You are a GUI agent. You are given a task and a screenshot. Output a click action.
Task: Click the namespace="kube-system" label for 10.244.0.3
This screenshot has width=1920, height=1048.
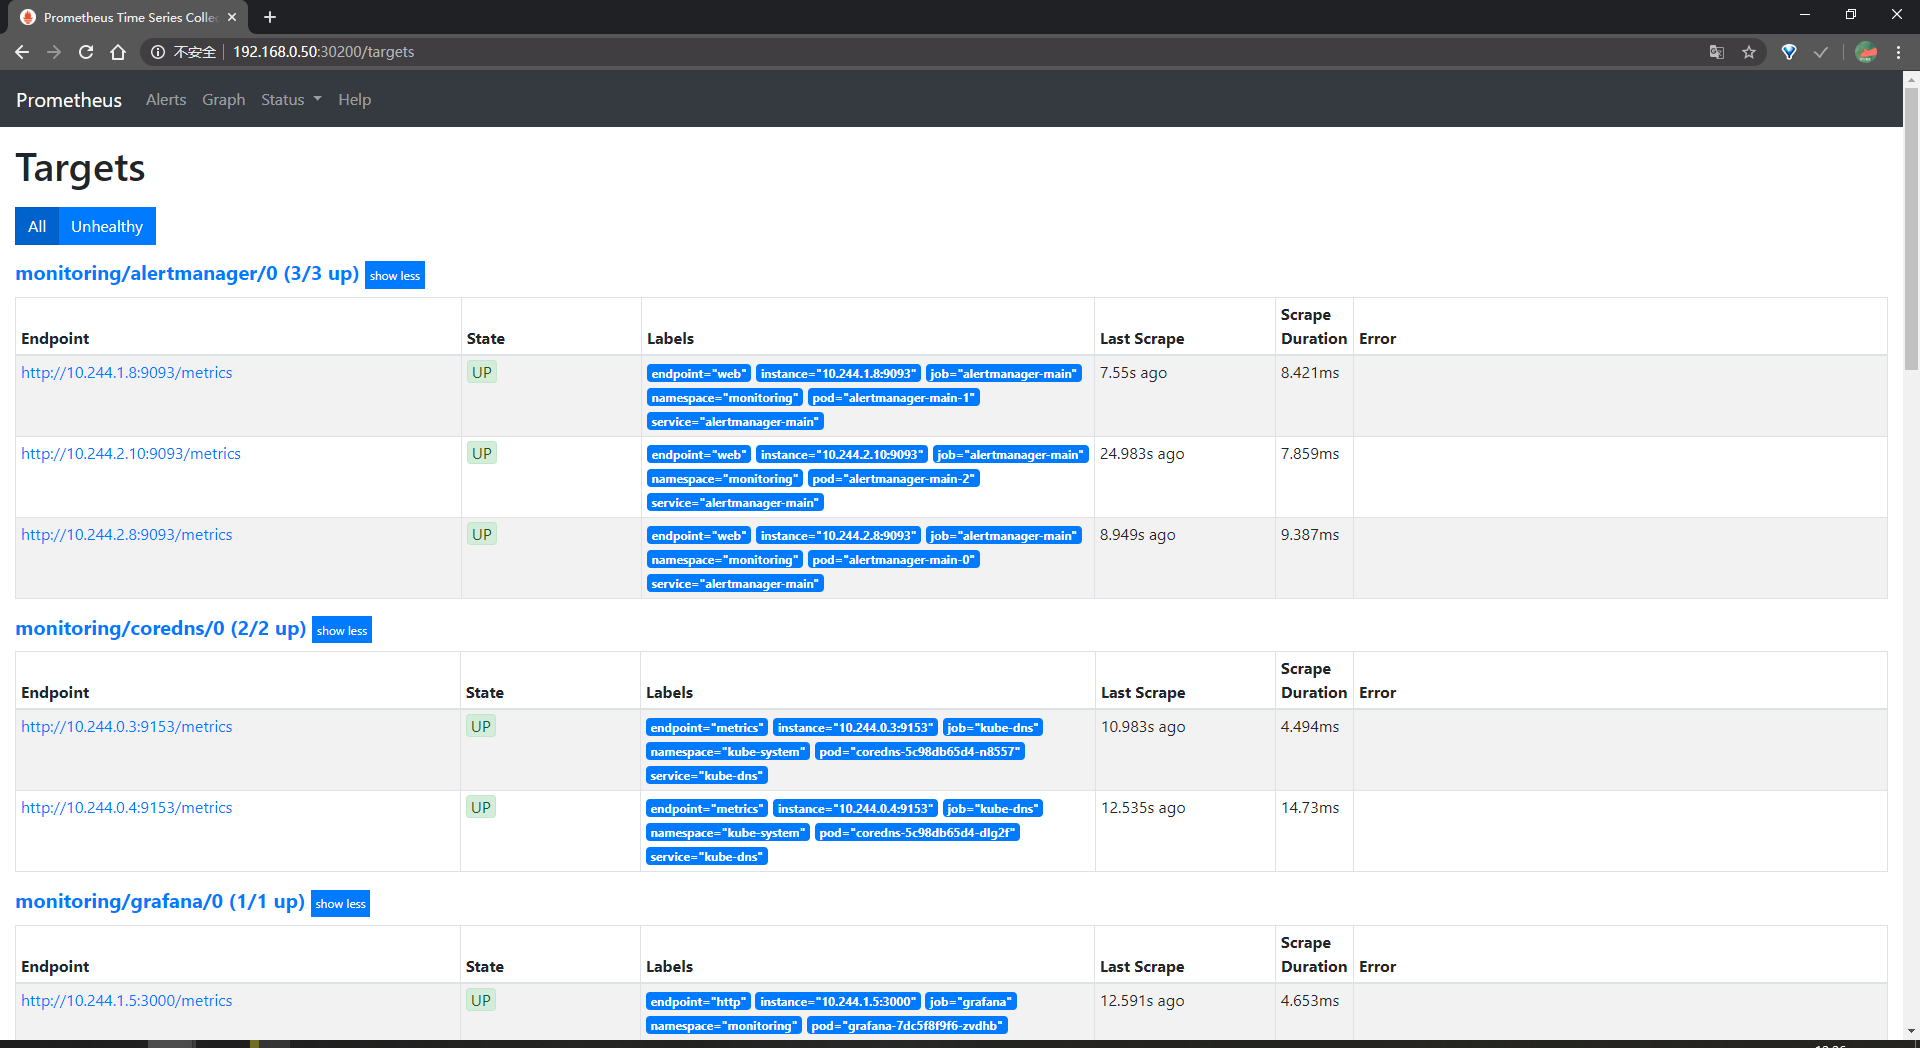point(727,752)
